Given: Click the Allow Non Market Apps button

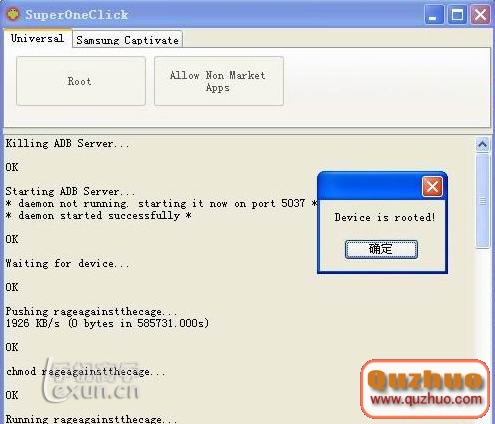Looking at the screenshot, I should click(x=219, y=81).
